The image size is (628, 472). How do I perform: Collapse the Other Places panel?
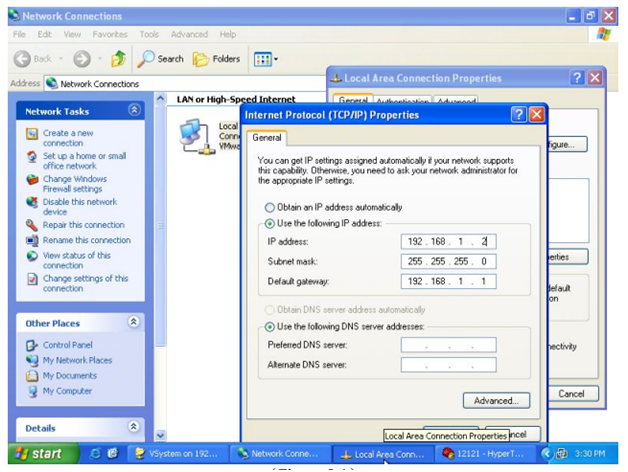(x=134, y=321)
